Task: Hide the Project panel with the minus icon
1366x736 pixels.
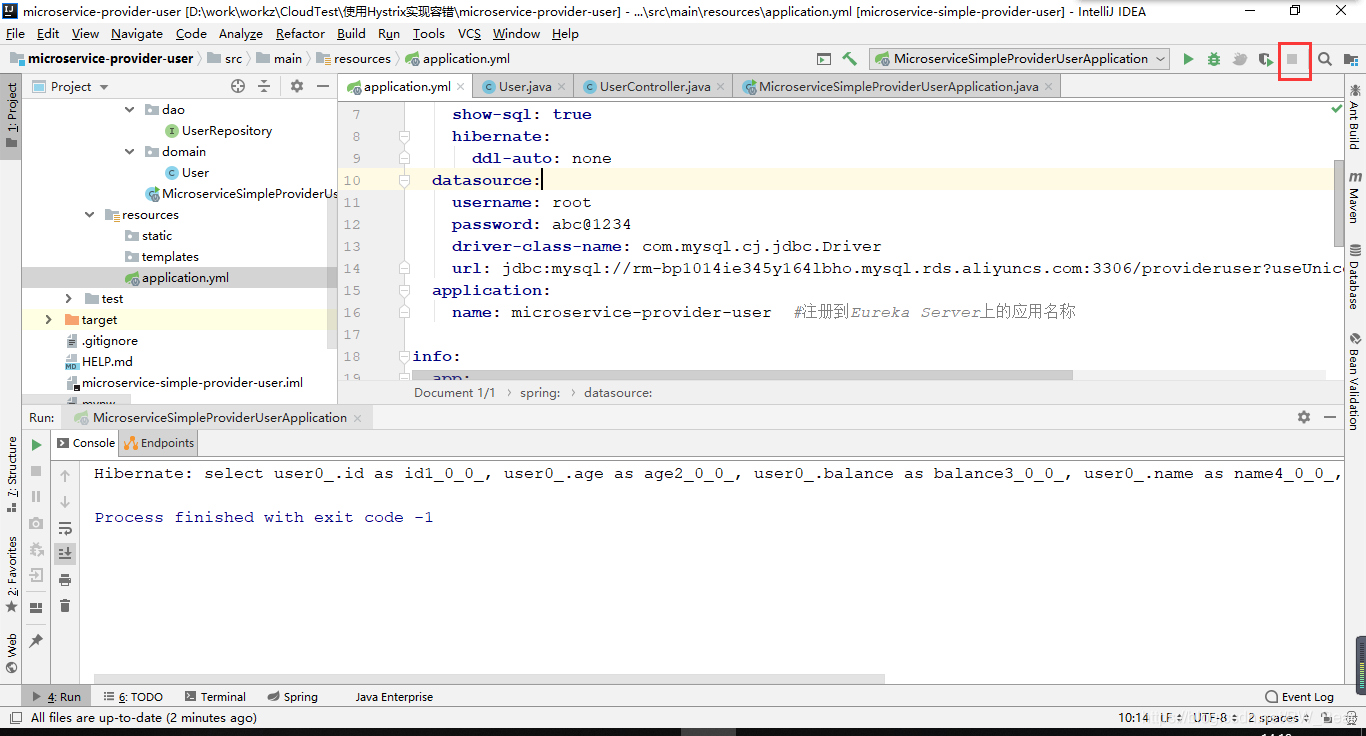Action: [323, 86]
